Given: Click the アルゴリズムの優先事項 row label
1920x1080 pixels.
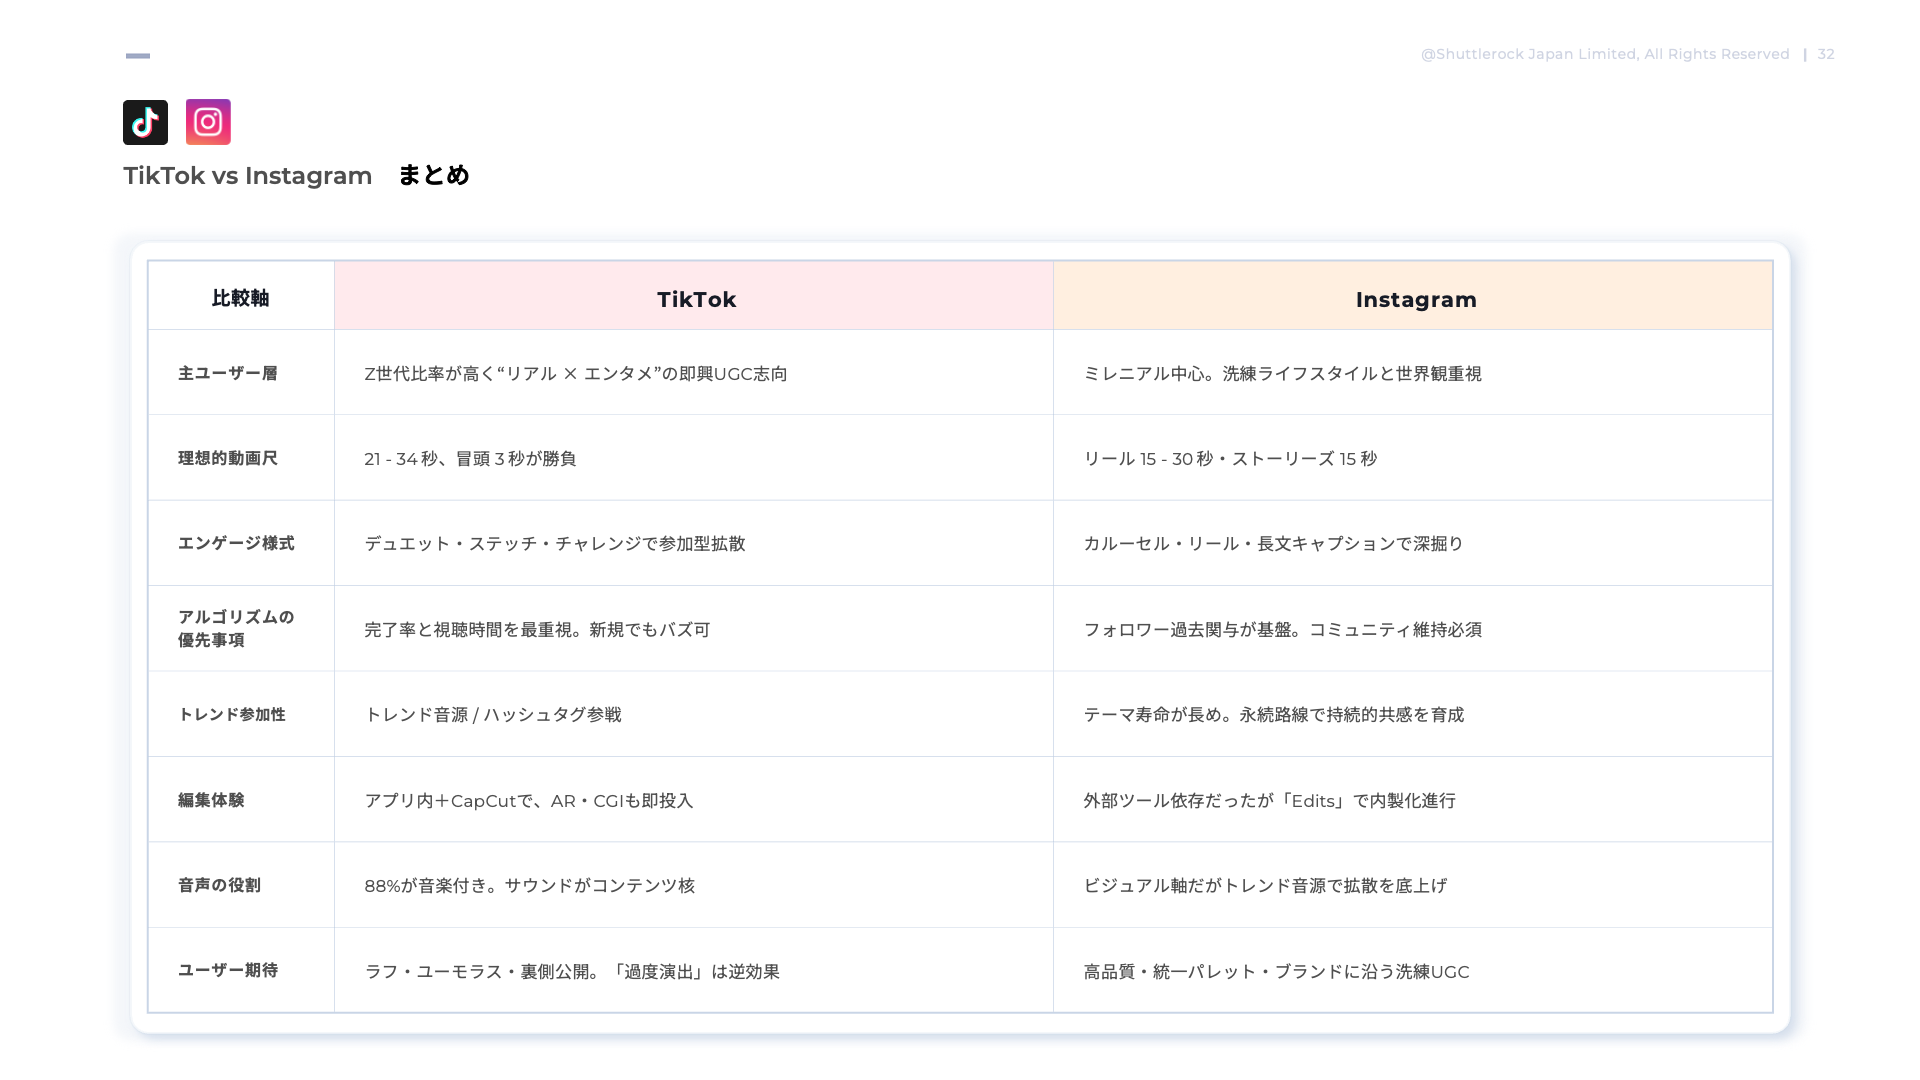Looking at the screenshot, I should click(235, 628).
